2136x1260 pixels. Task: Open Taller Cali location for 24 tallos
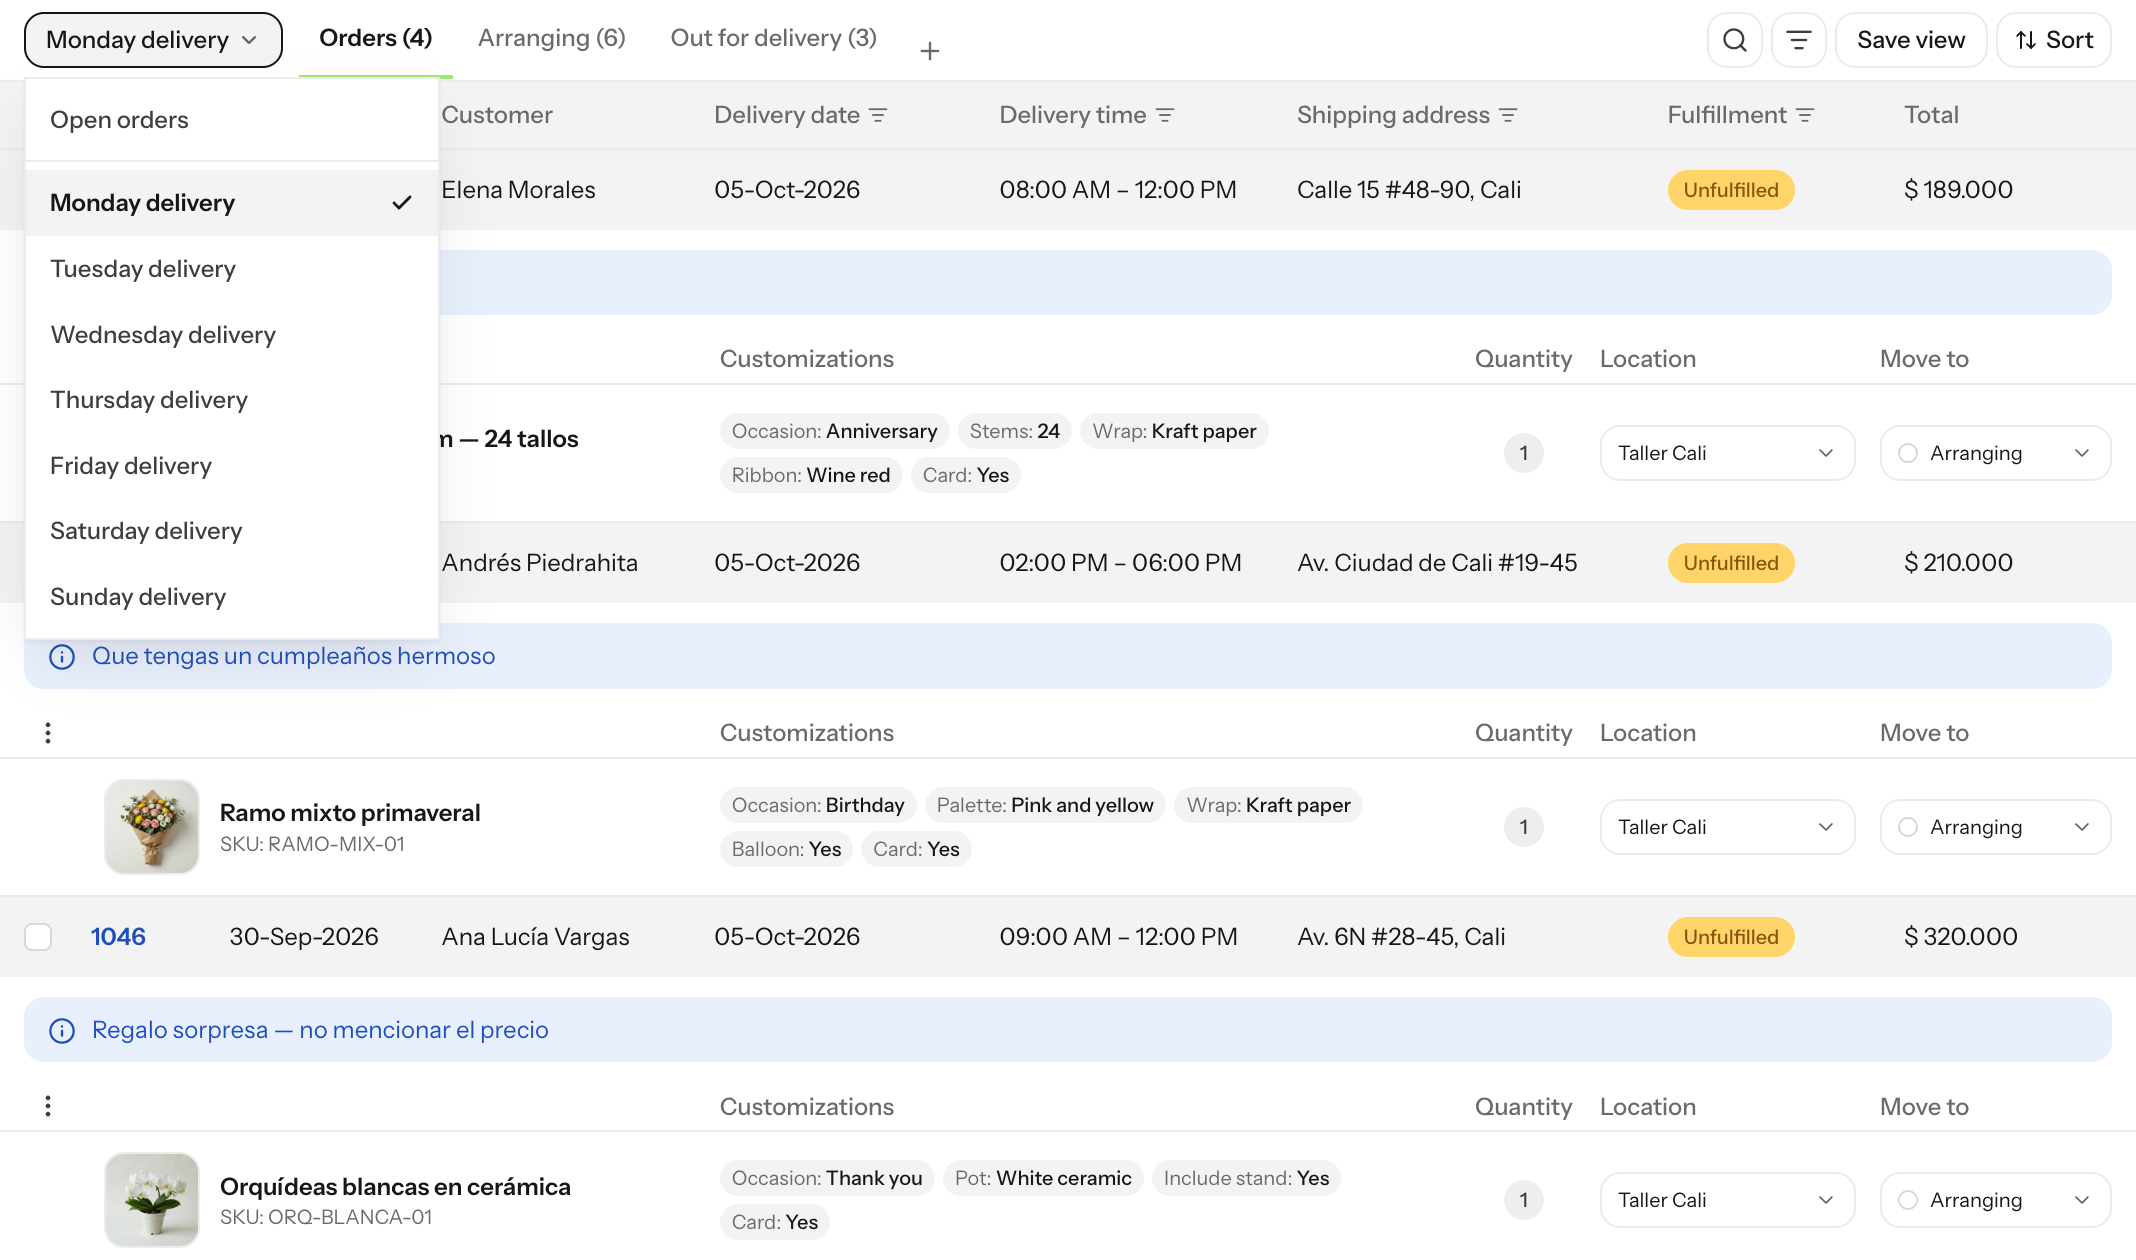point(1727,453)
